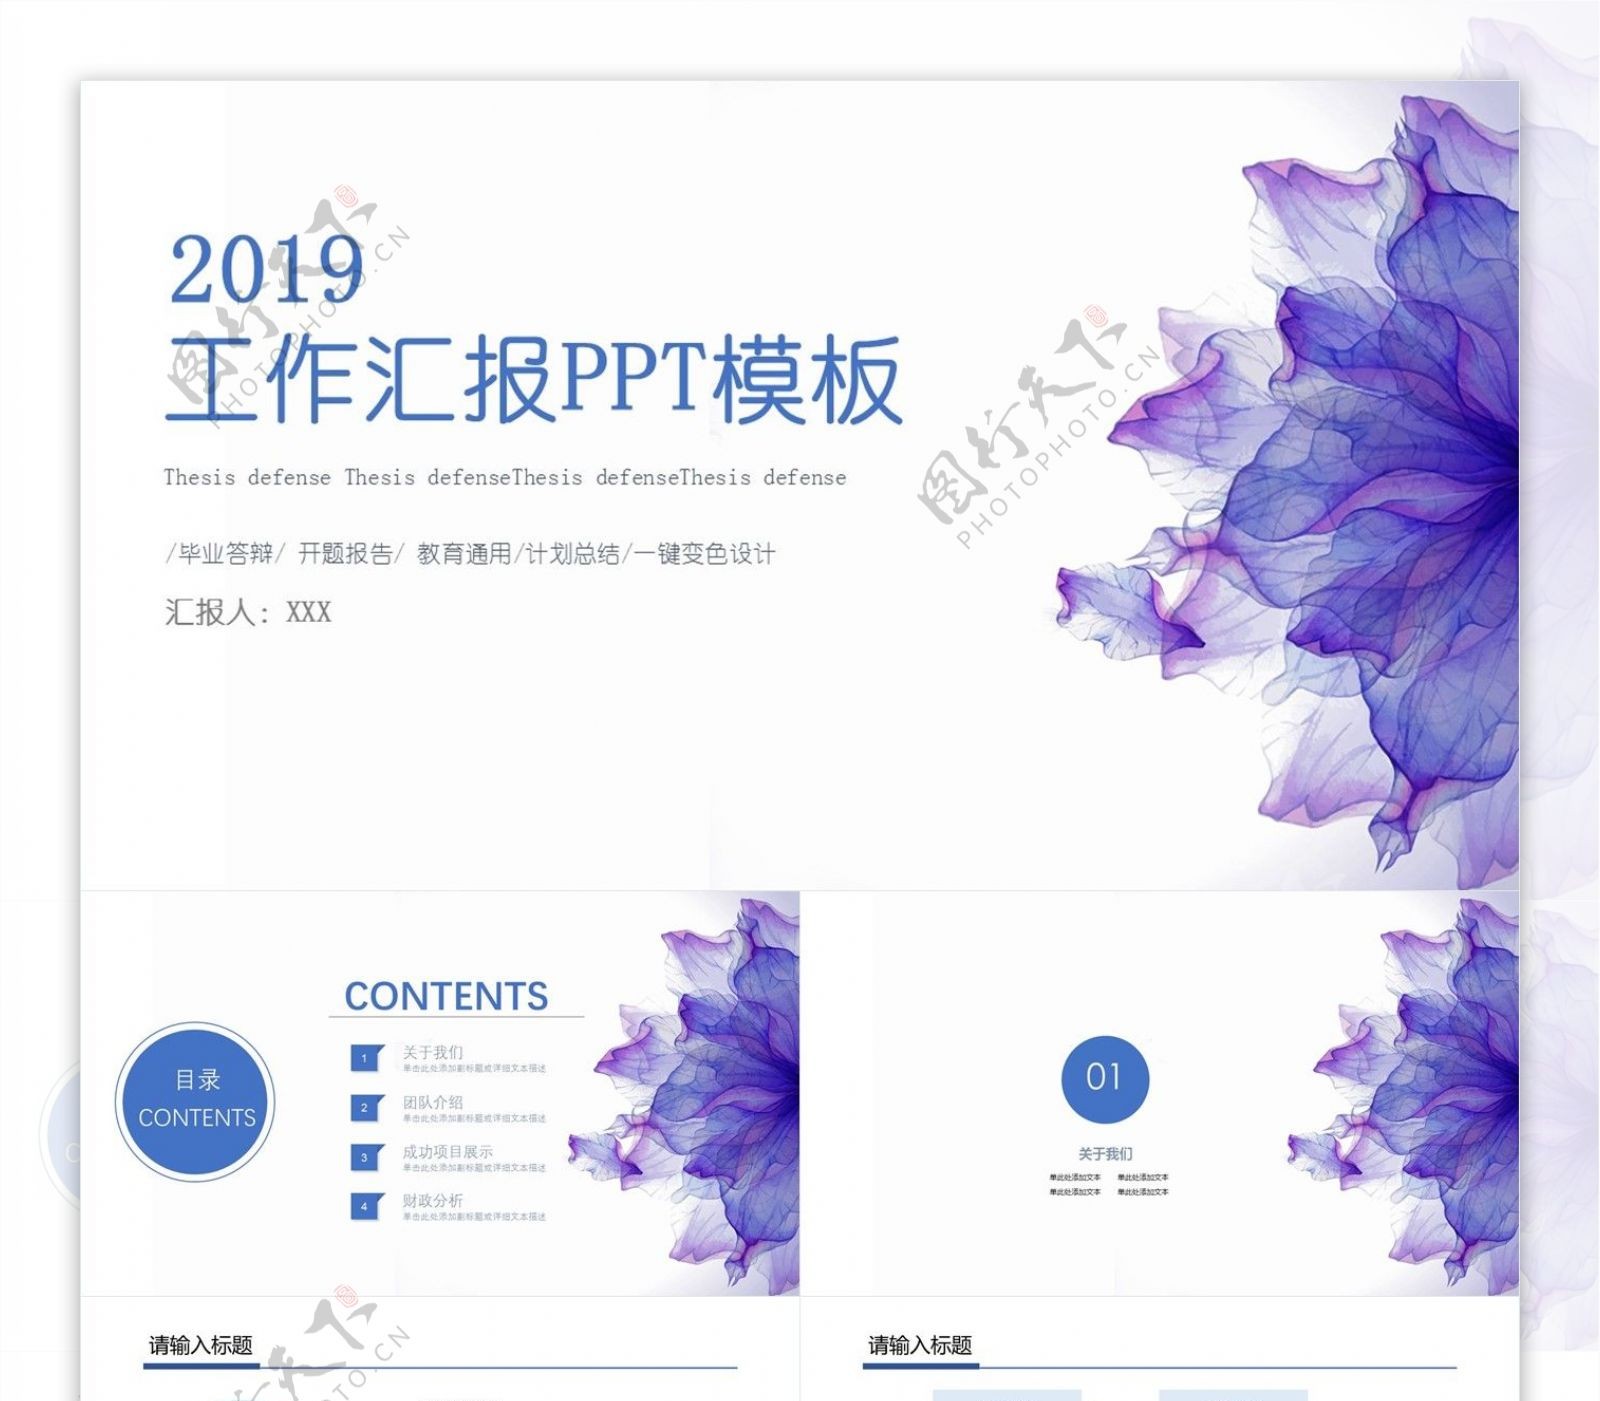Select the "成功项目展示" contents entry
Screen dimensions: 1600x1401
point(448,1151)
